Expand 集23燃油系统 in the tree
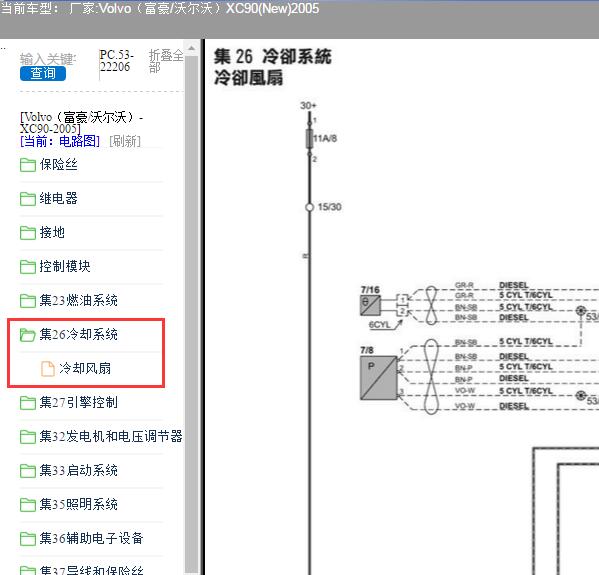The height and width of the screenshot is (575, 599). 79,300
